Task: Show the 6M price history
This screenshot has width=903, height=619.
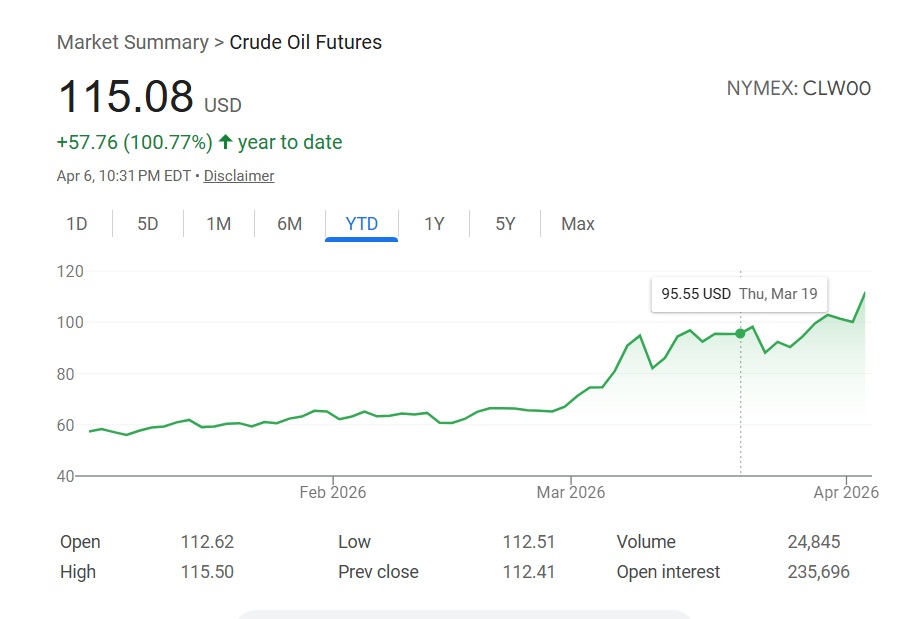Action: point(290,224)
